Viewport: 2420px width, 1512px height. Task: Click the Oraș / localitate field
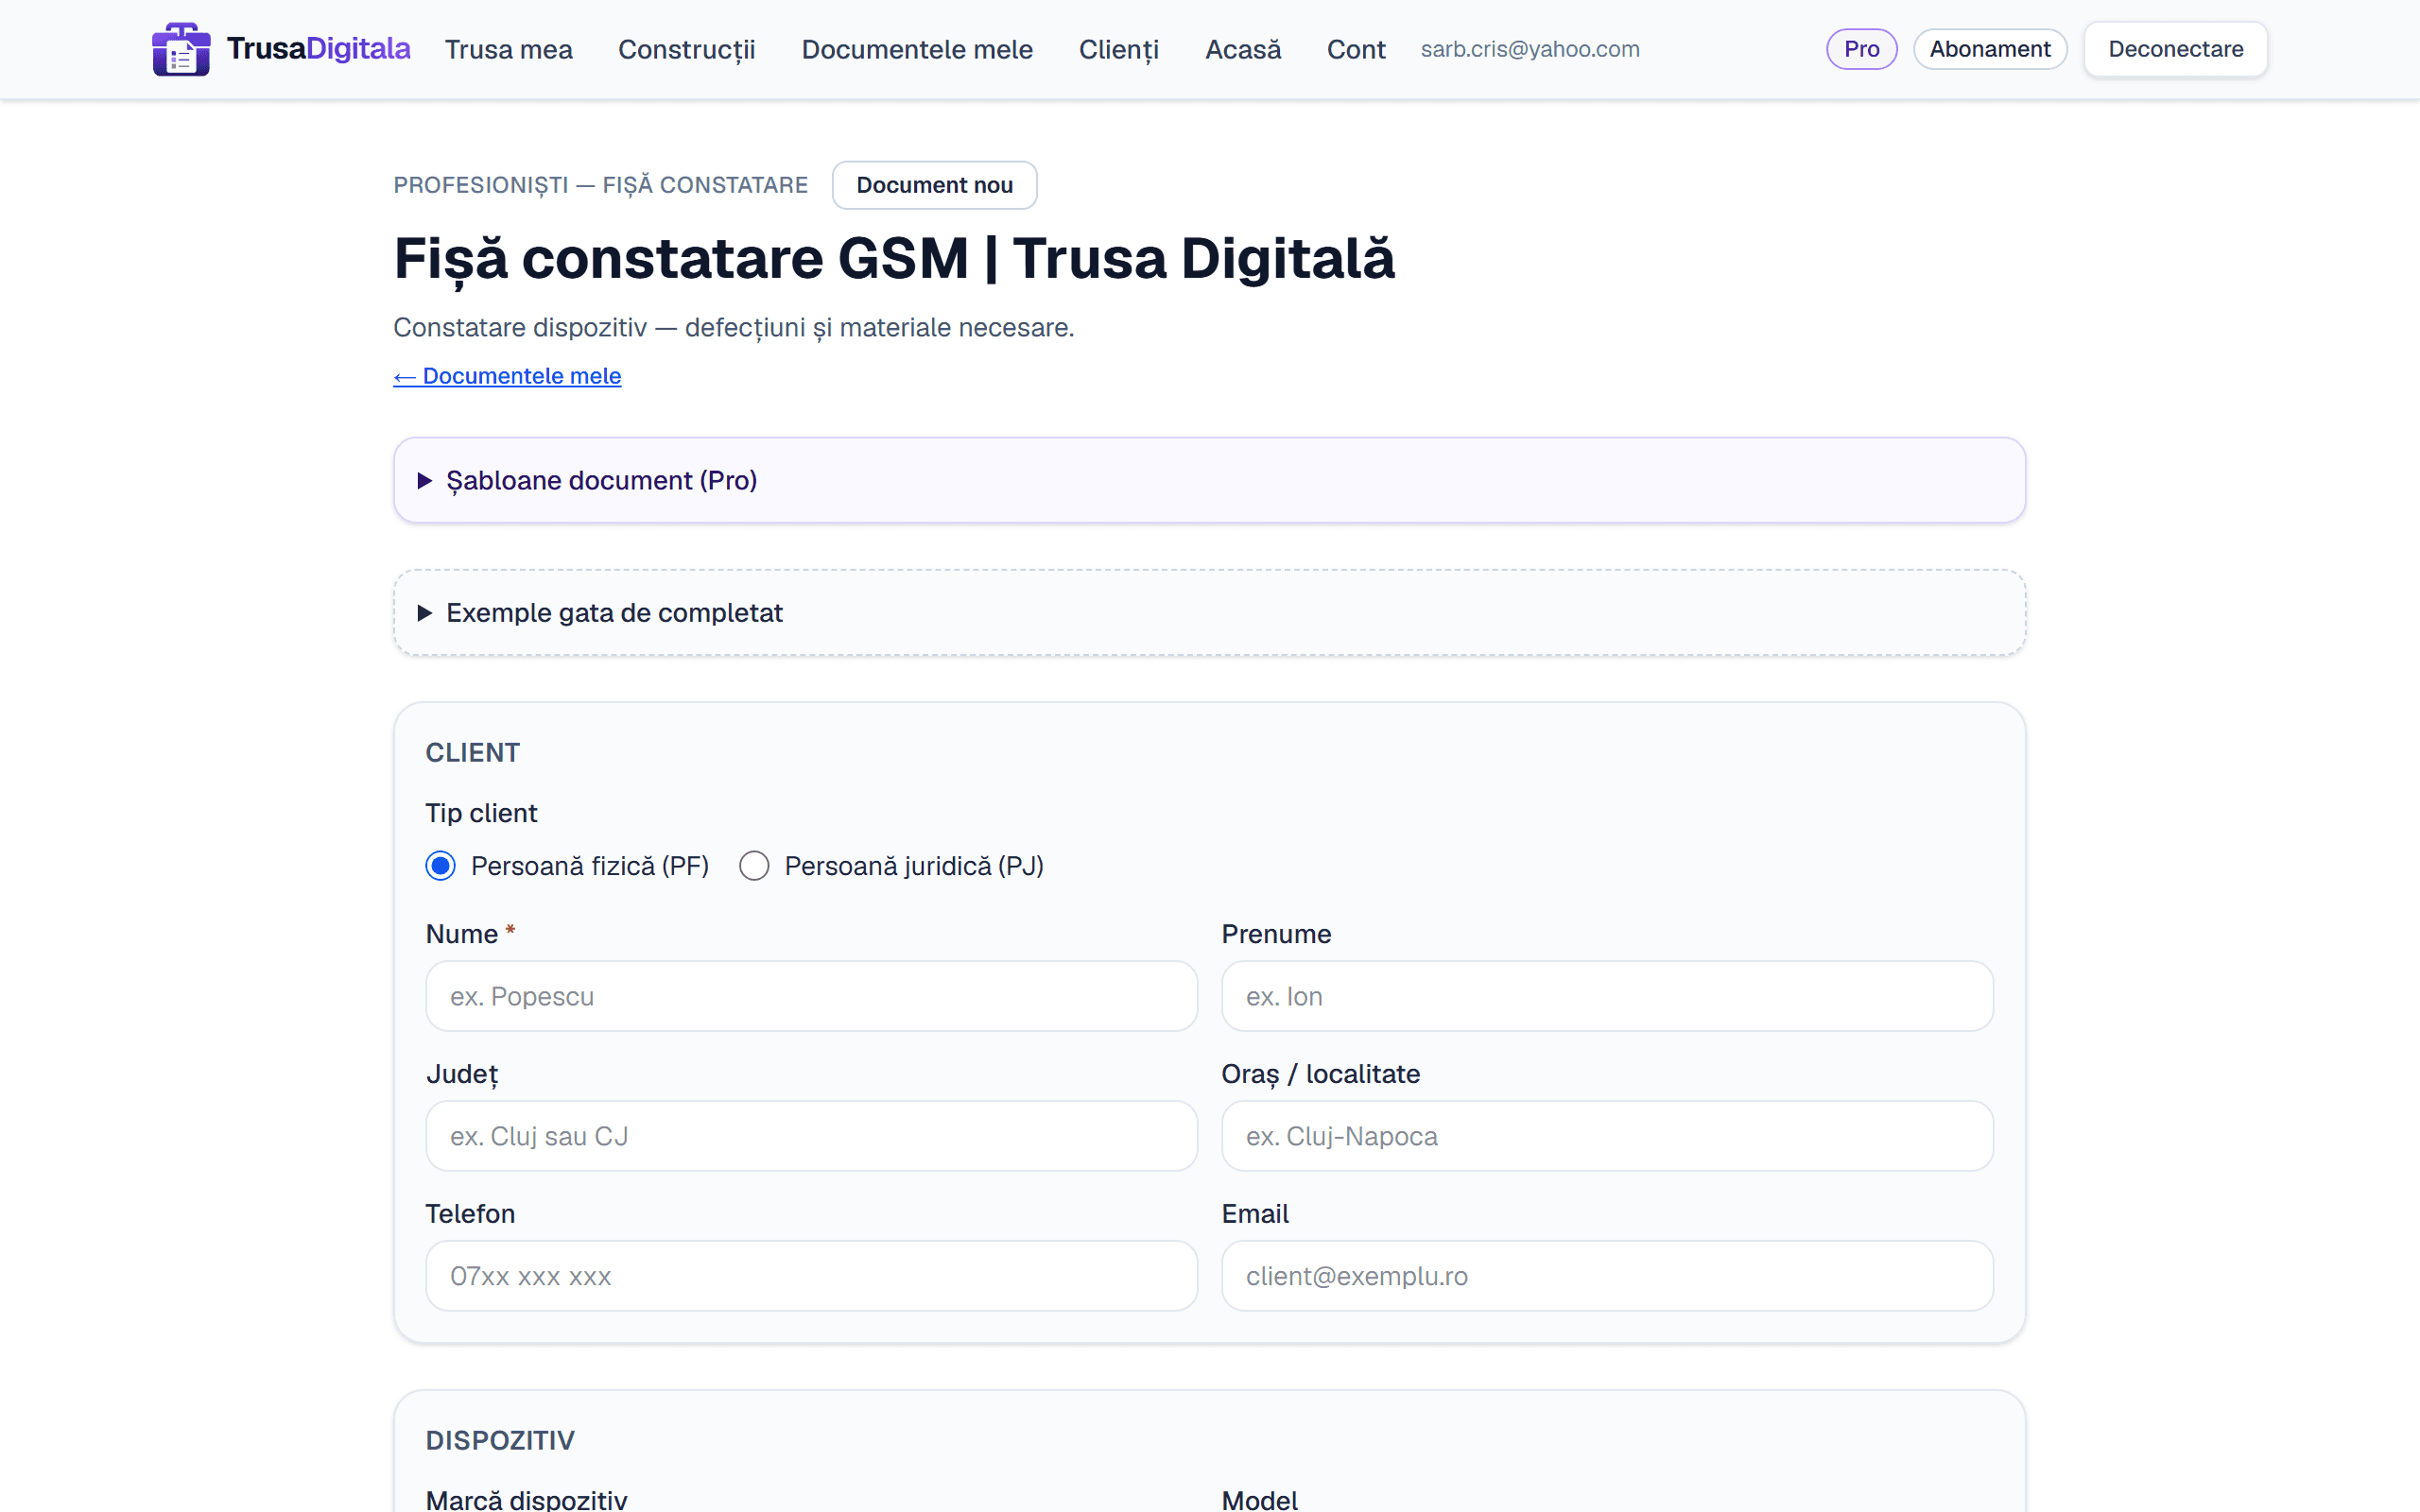(x=1607, y=1136)
